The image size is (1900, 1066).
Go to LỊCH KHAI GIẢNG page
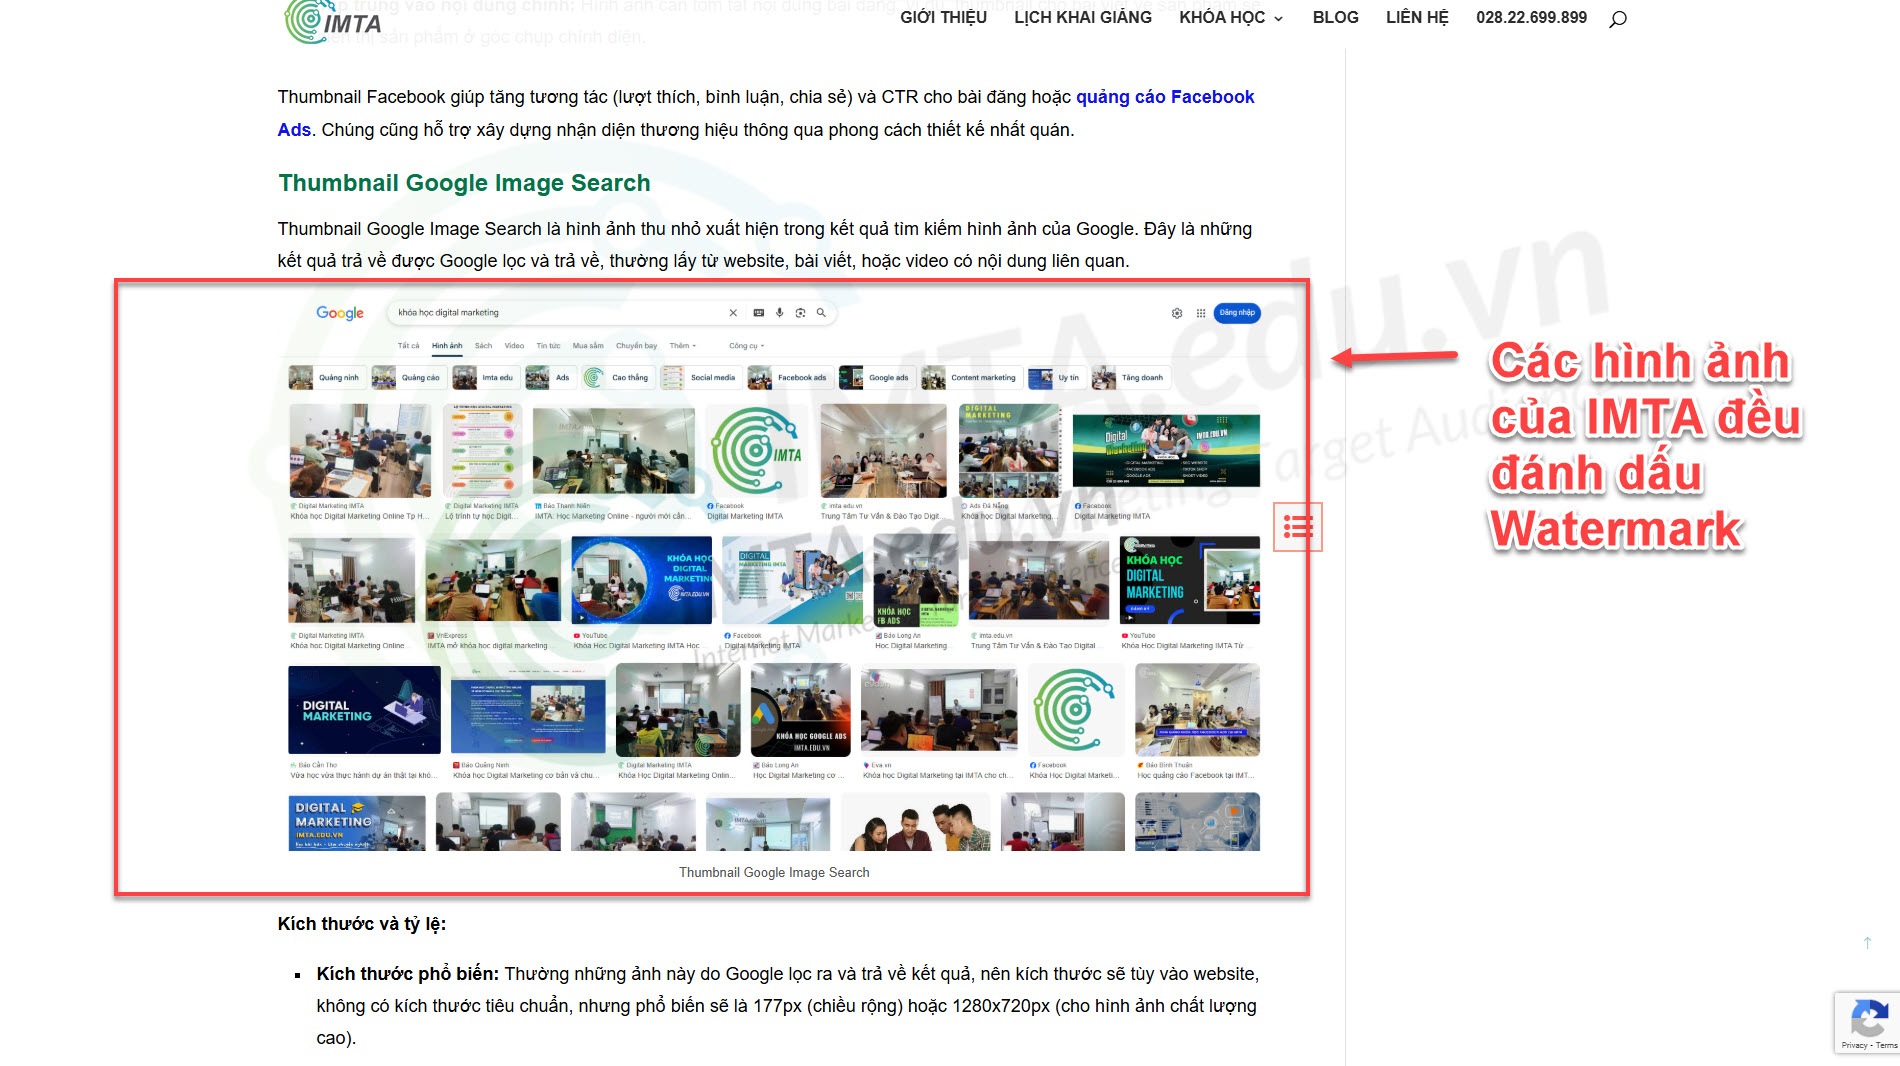(1083, 18)
